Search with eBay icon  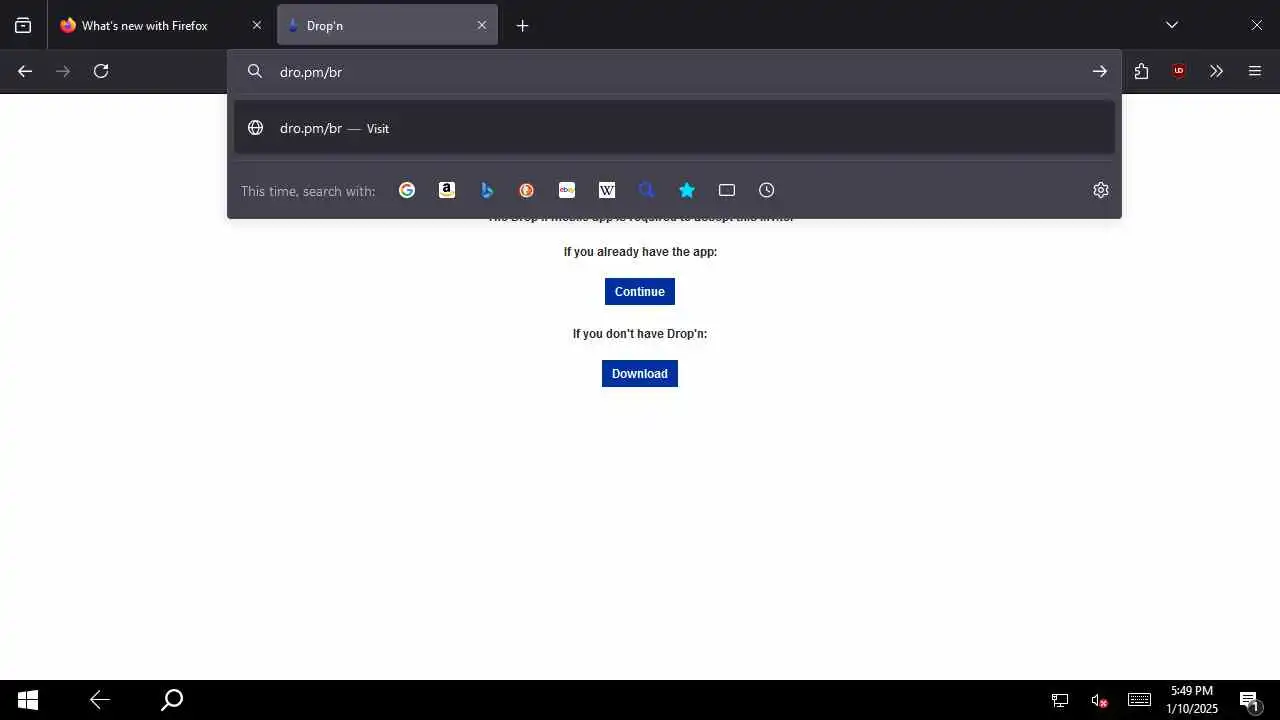567,190
